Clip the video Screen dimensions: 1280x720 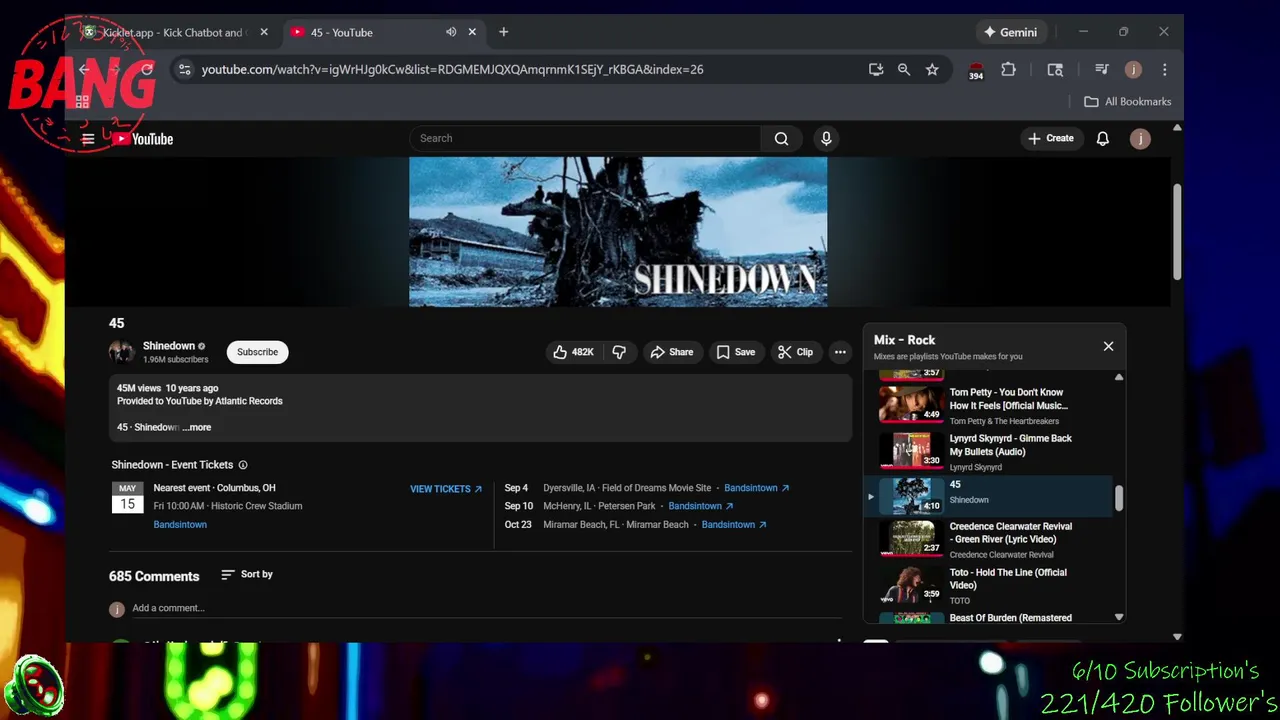coord(795,352)
